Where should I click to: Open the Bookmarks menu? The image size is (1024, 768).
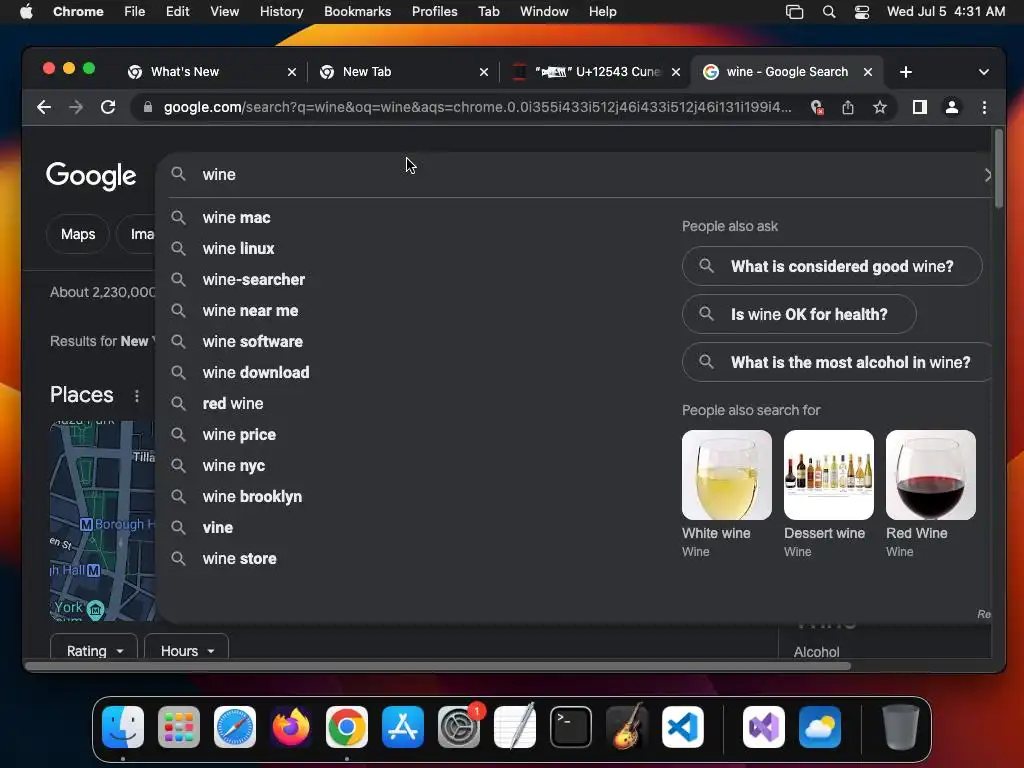pos(357,12)
